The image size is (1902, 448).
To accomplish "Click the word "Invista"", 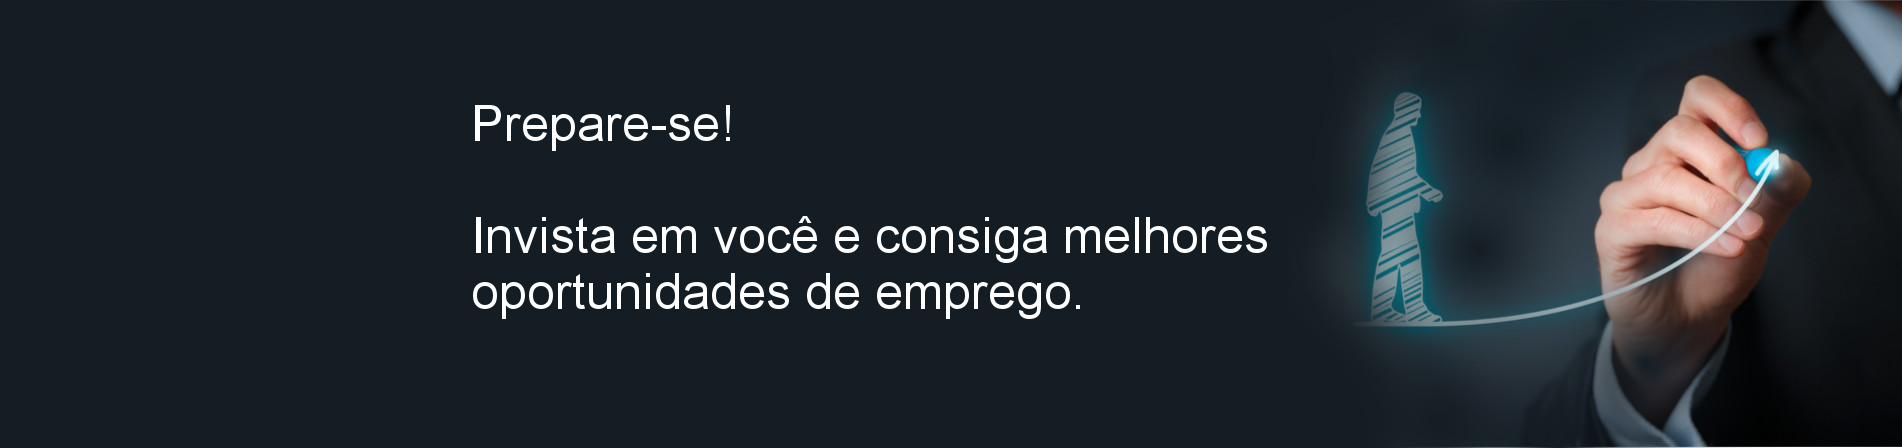I will pyautogui.click(x=530, y=237).
